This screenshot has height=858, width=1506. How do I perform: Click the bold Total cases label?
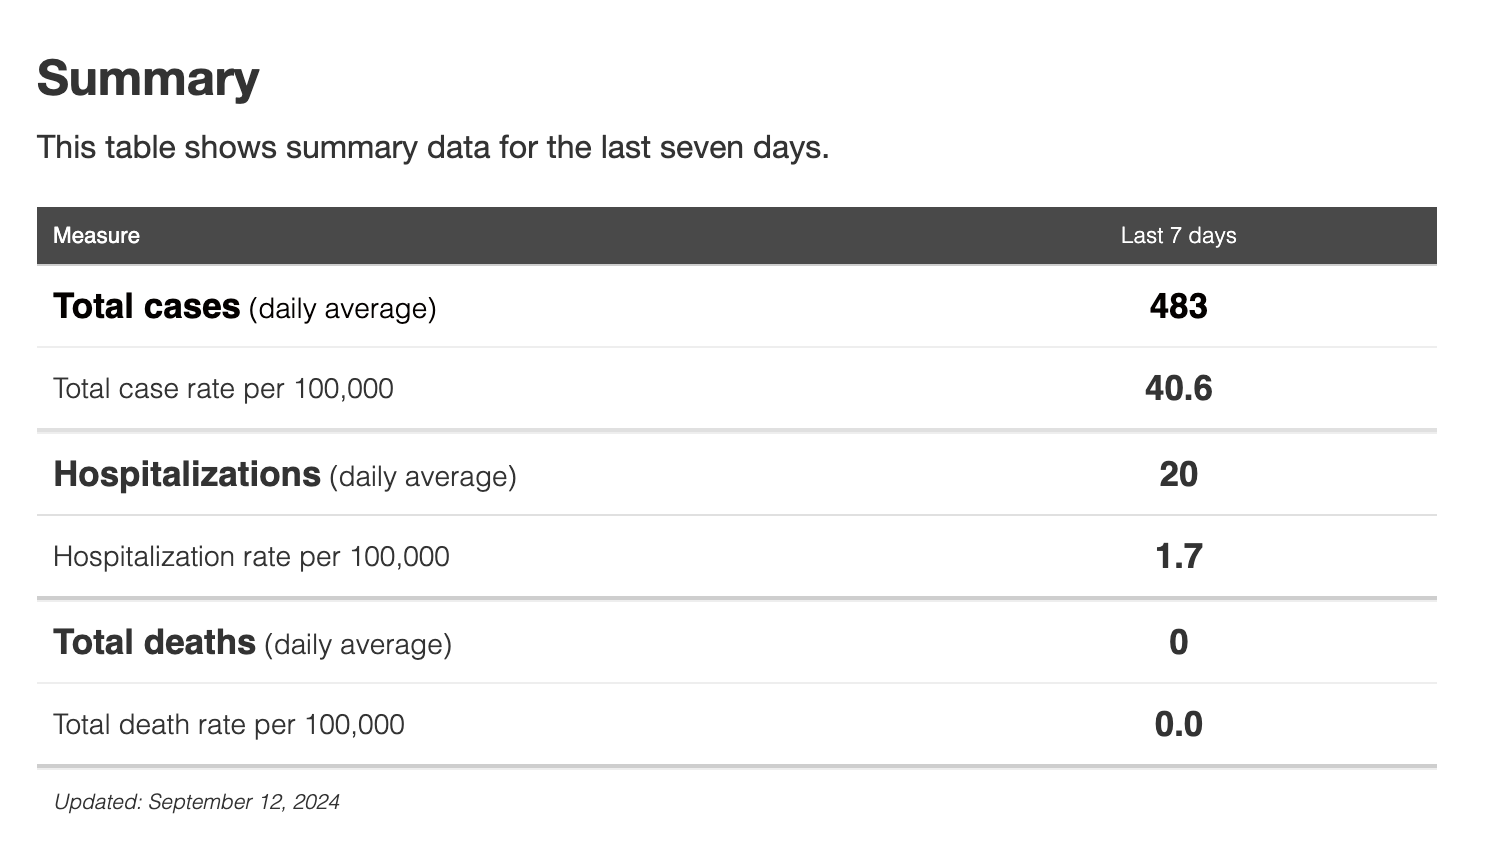147,306
